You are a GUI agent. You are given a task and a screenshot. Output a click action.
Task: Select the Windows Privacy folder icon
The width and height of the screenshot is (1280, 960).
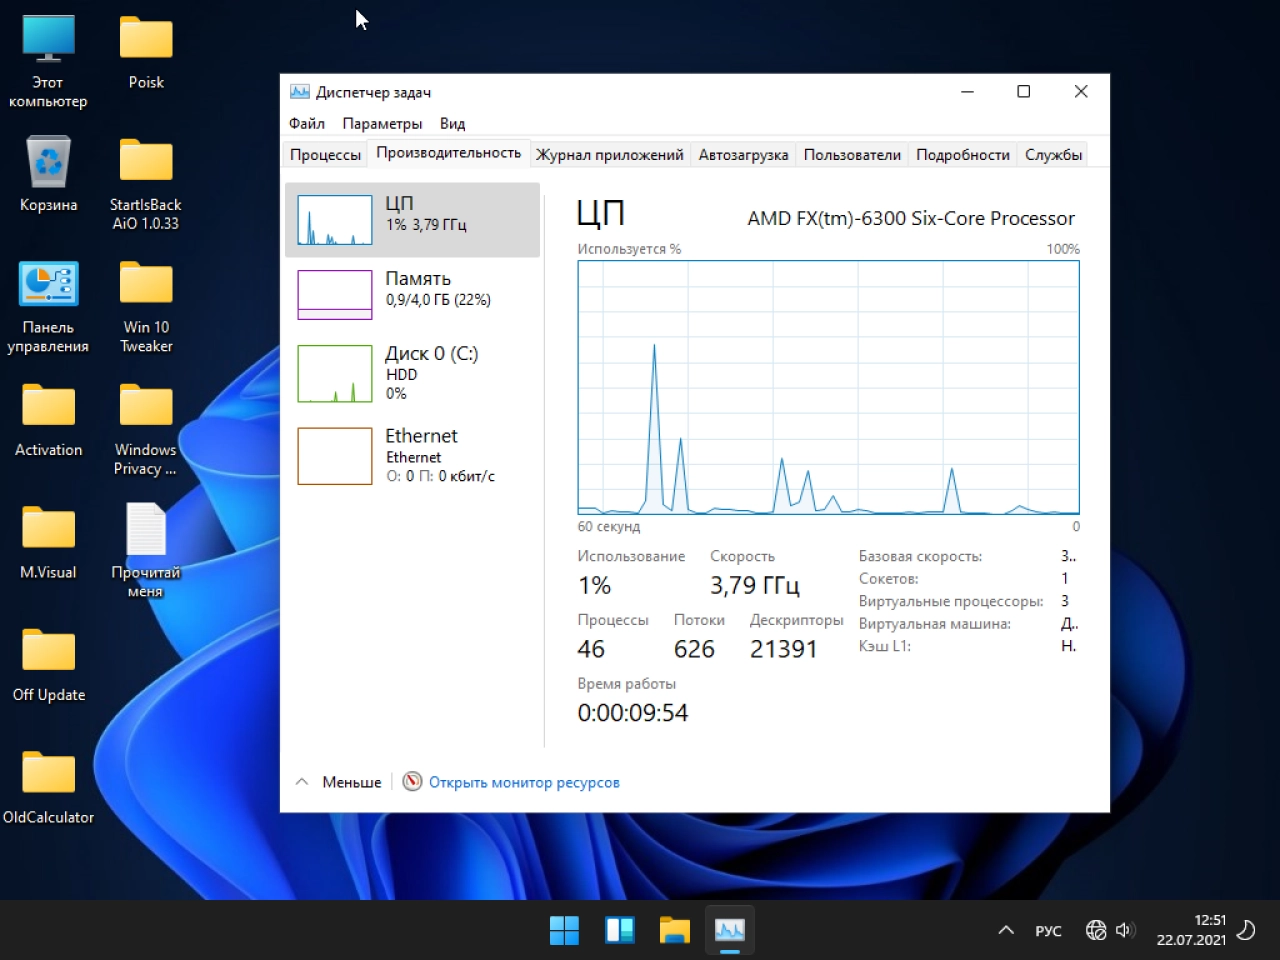(146, 430)
